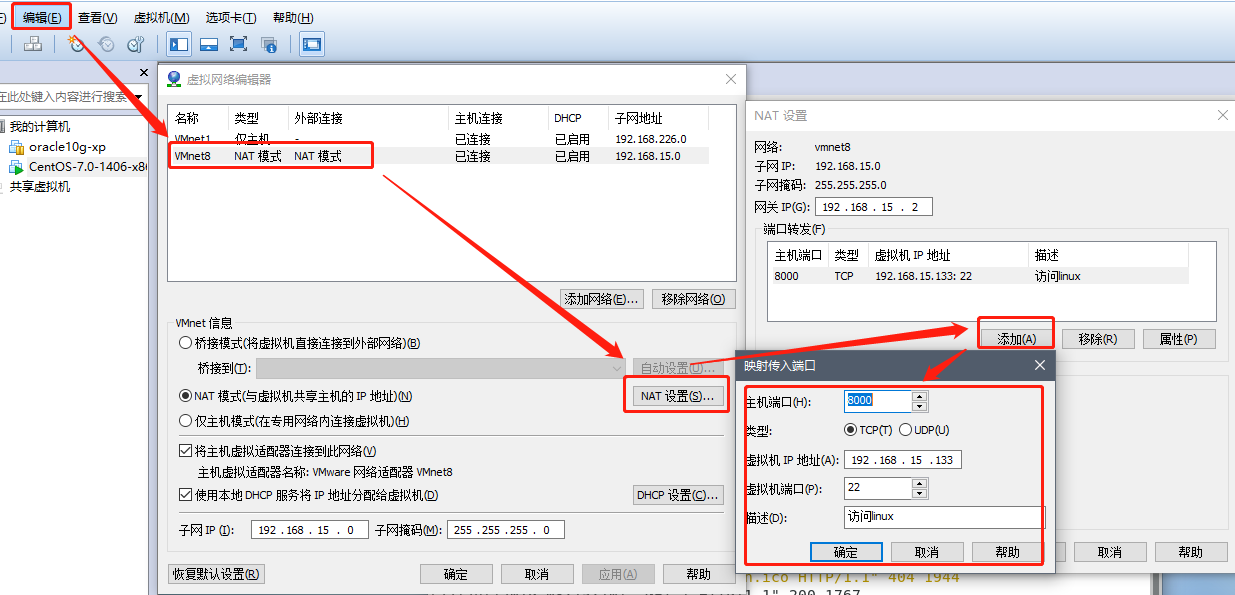Open the snapshot manager toolbar icon
The height and width of the screenshot is (595, 1235).
(135, 44)
